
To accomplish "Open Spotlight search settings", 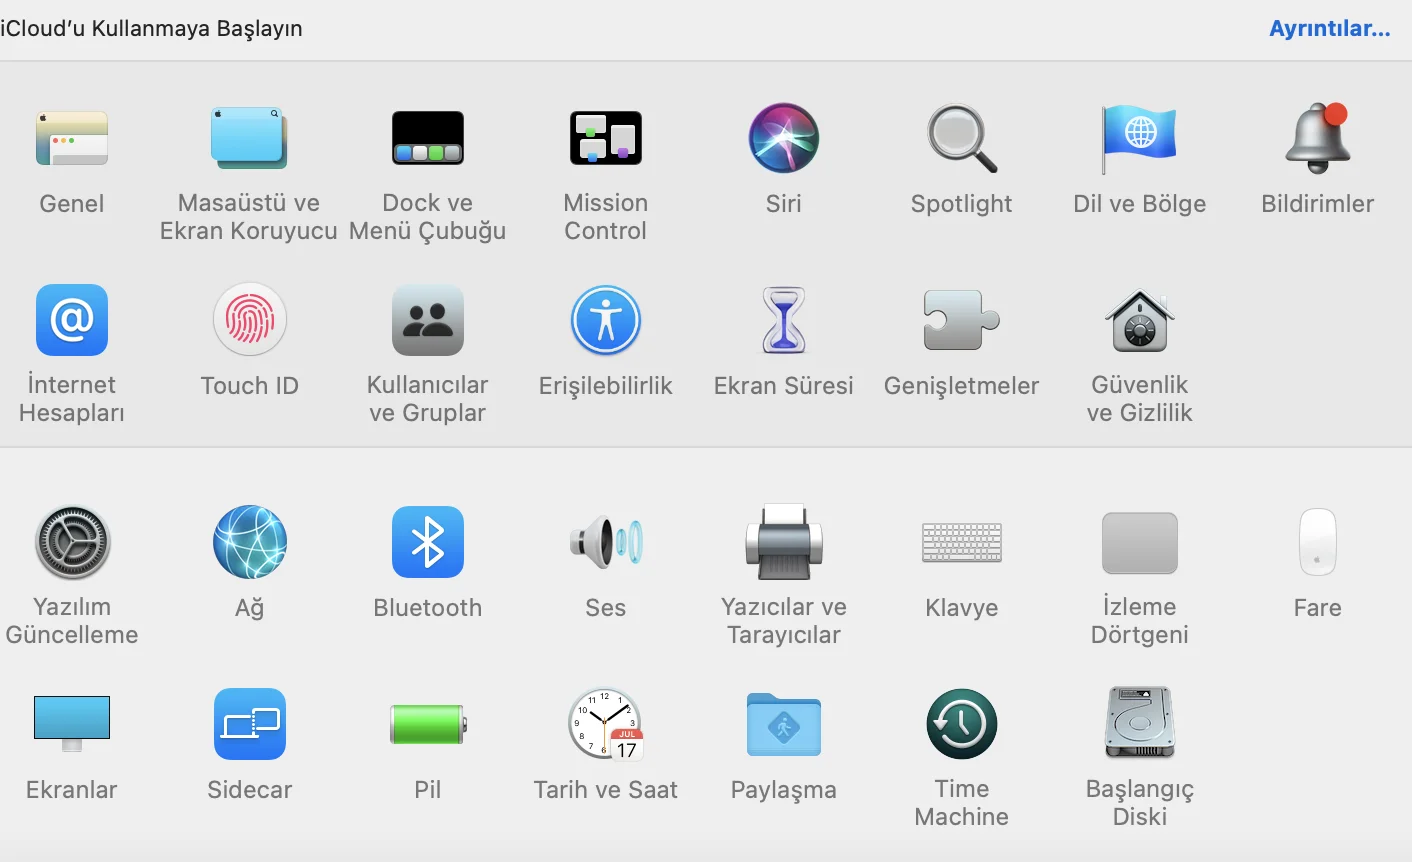I will point(962,139).
